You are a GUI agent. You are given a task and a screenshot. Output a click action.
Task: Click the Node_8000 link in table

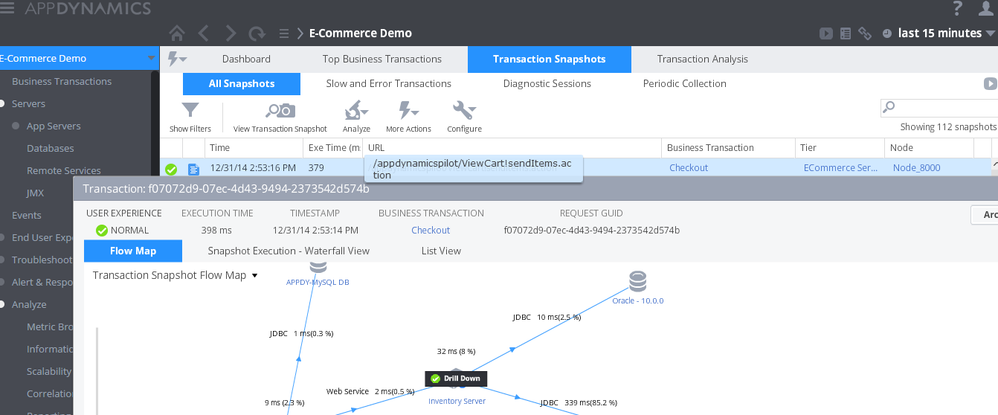point(917,168)
